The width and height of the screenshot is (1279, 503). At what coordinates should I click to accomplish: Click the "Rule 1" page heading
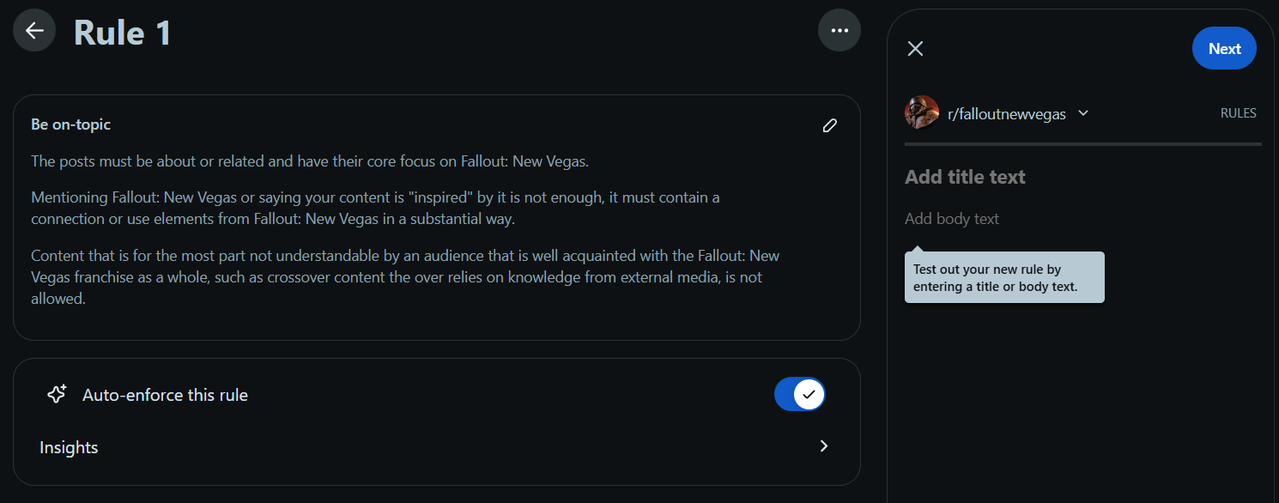(x=123, y=33)
